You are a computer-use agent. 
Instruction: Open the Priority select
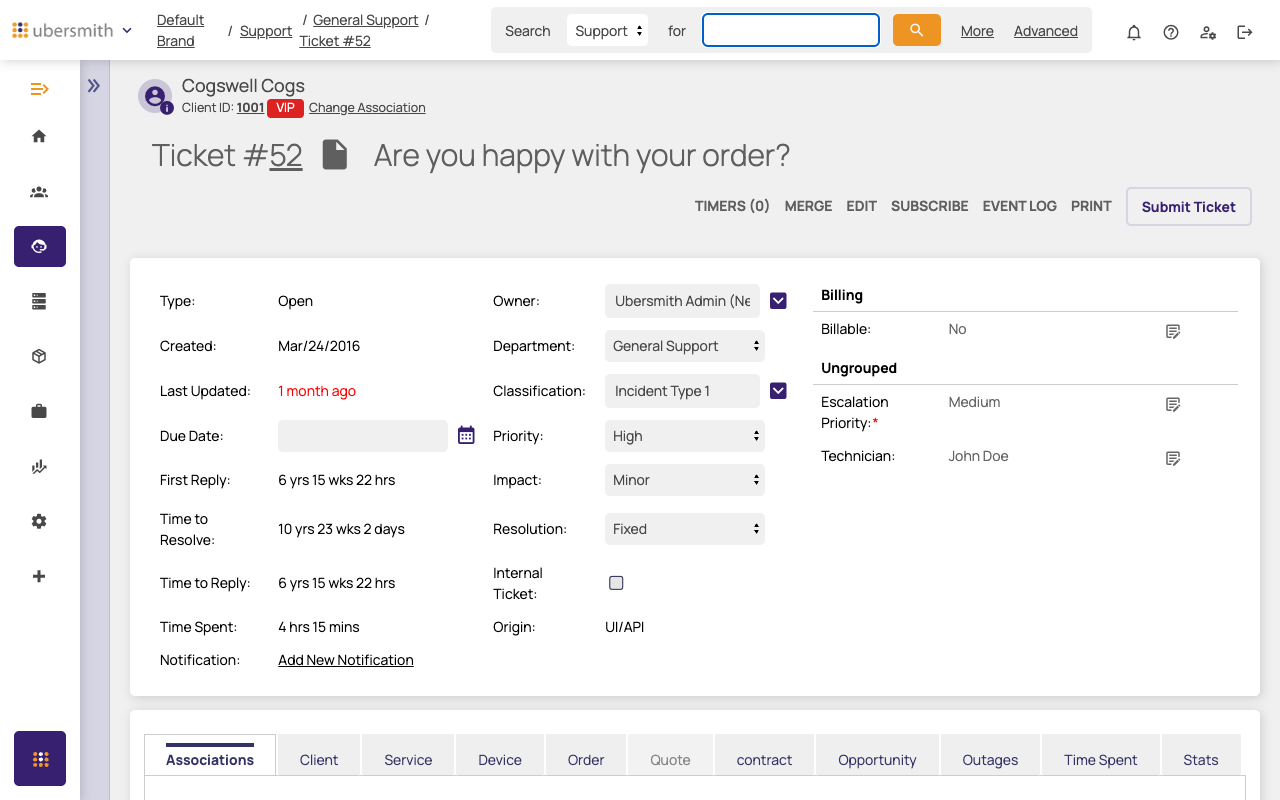point(685,436)
